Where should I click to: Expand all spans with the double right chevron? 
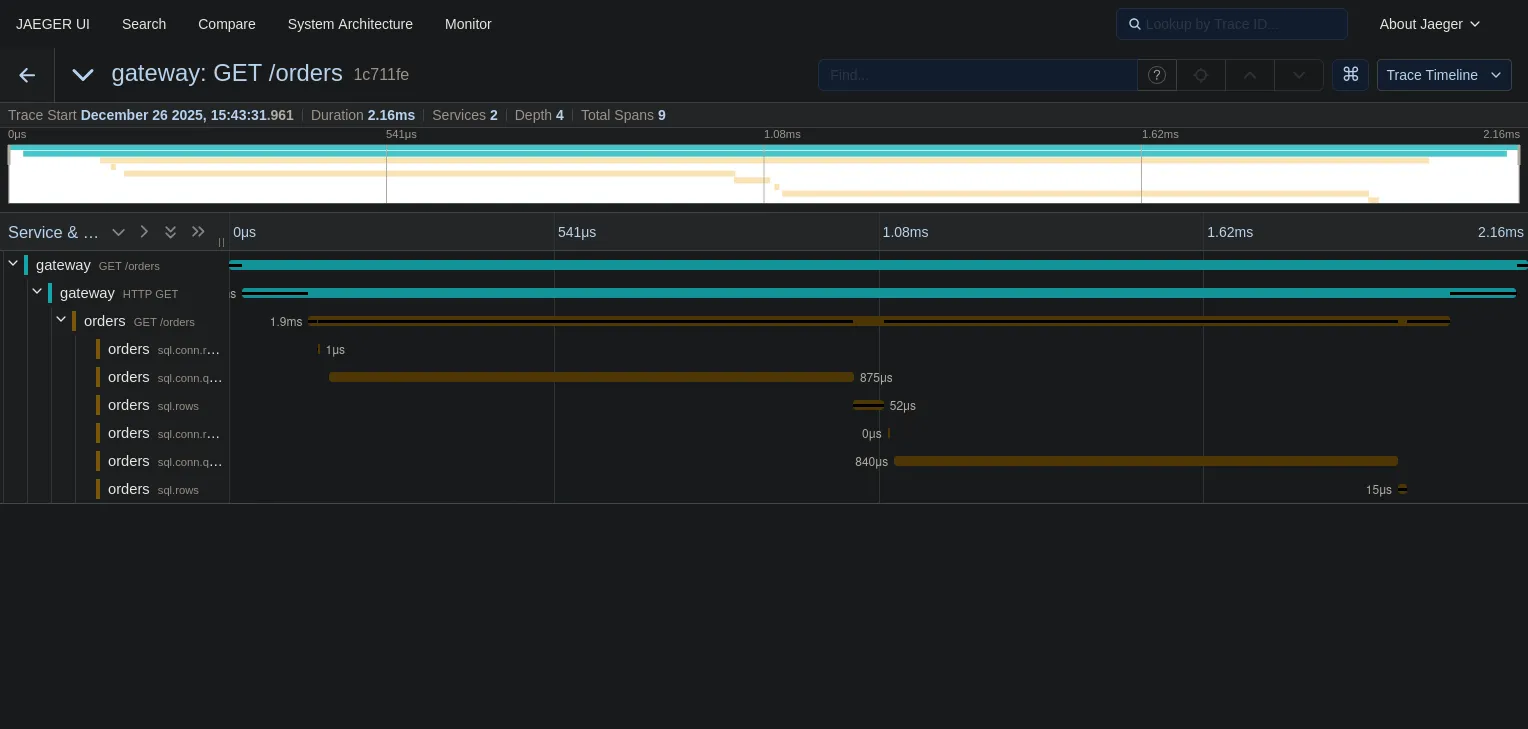tap(197, 232)
